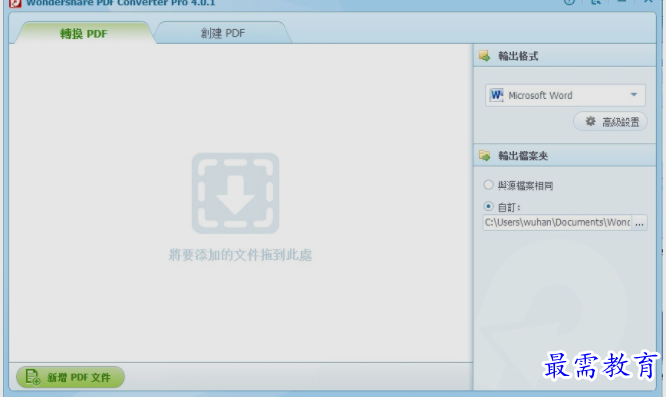Click the drop-files arrow icon in center

coord(235,193)
